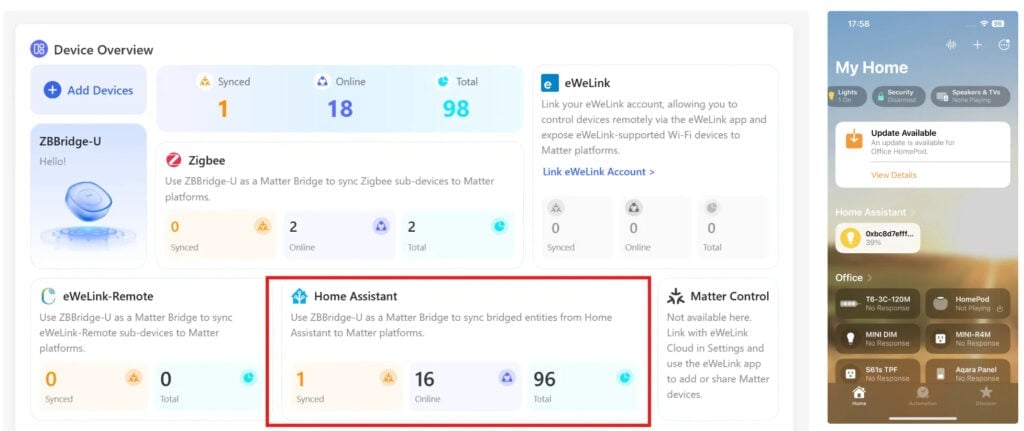Click the top summary Synced icon
This screenshot has width=1024, height=431.
[205, 82]
